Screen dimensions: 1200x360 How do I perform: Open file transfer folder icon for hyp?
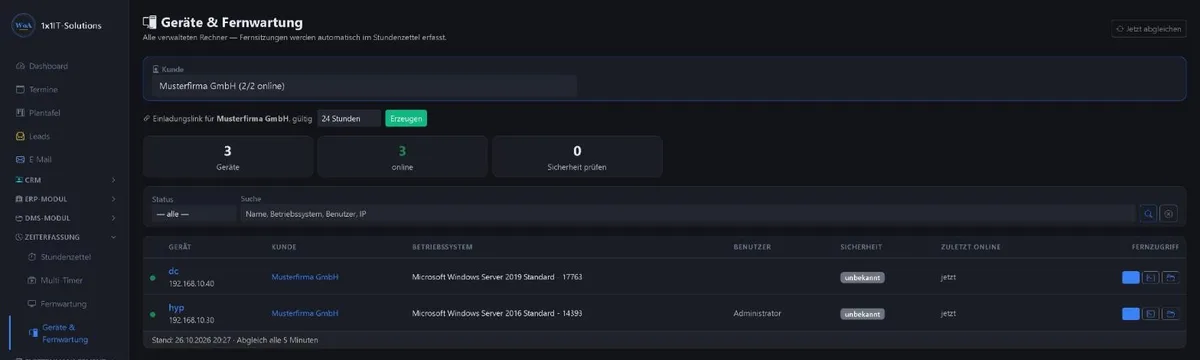1170,314
